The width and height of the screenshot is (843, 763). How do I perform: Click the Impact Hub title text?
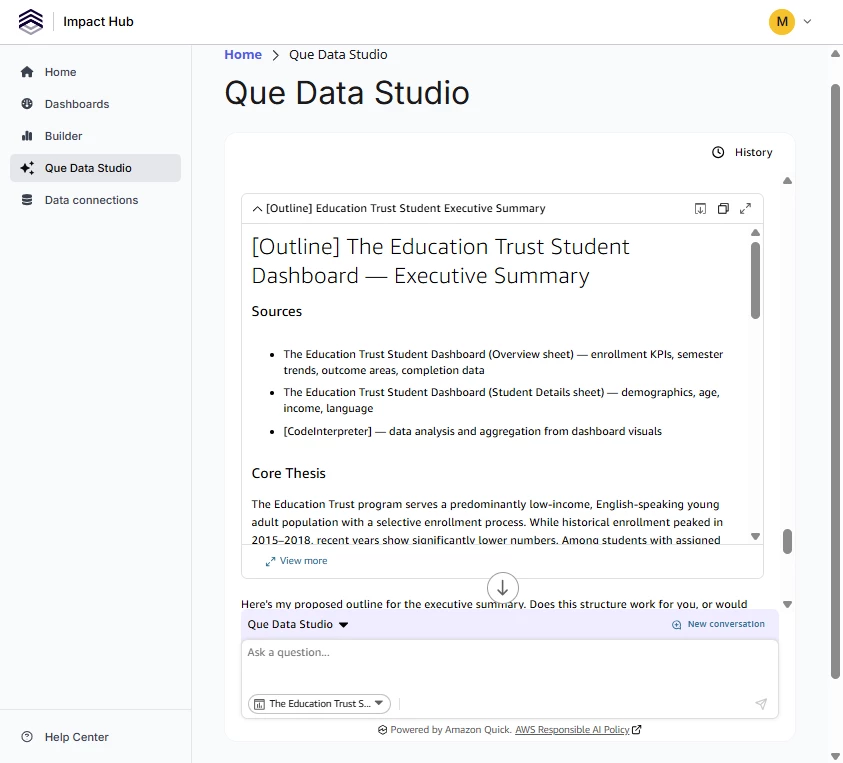98,22
